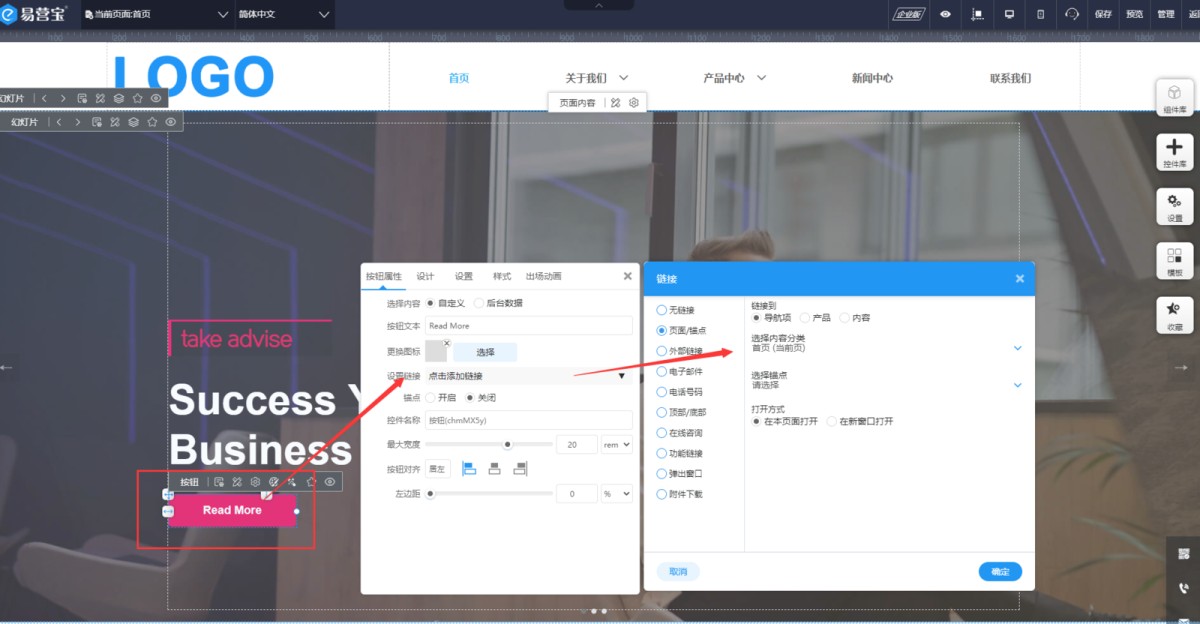Select 后台数据 content source
This screenshot has width=1200, height=624.
coord(499,303)
